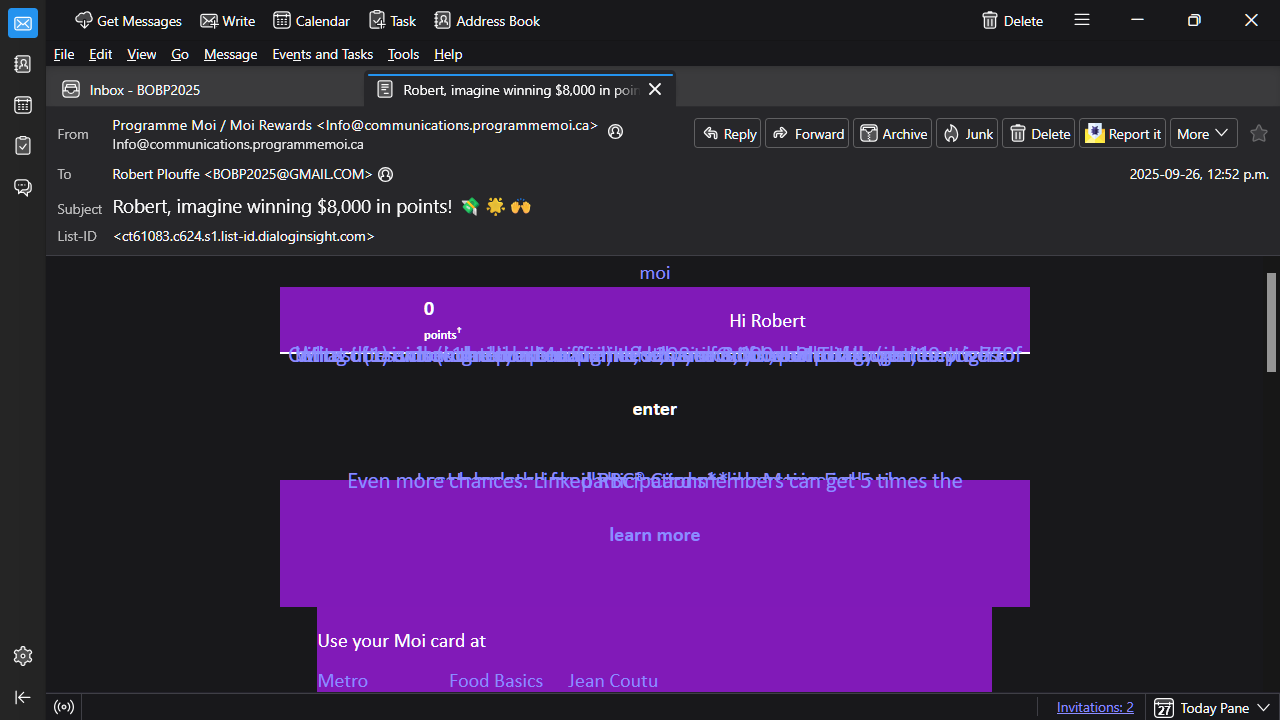Click Get Messages in the toolbar

coord(128,20)
